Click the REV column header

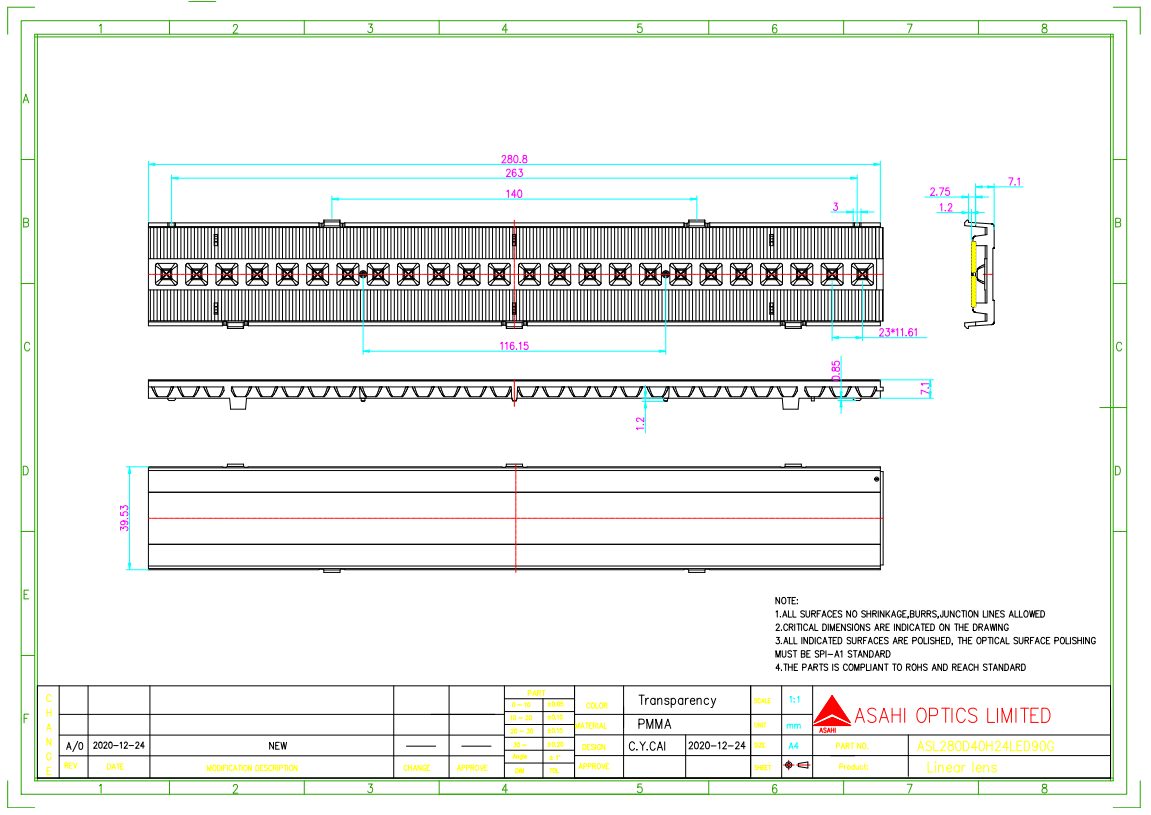[x=70, y=766]
